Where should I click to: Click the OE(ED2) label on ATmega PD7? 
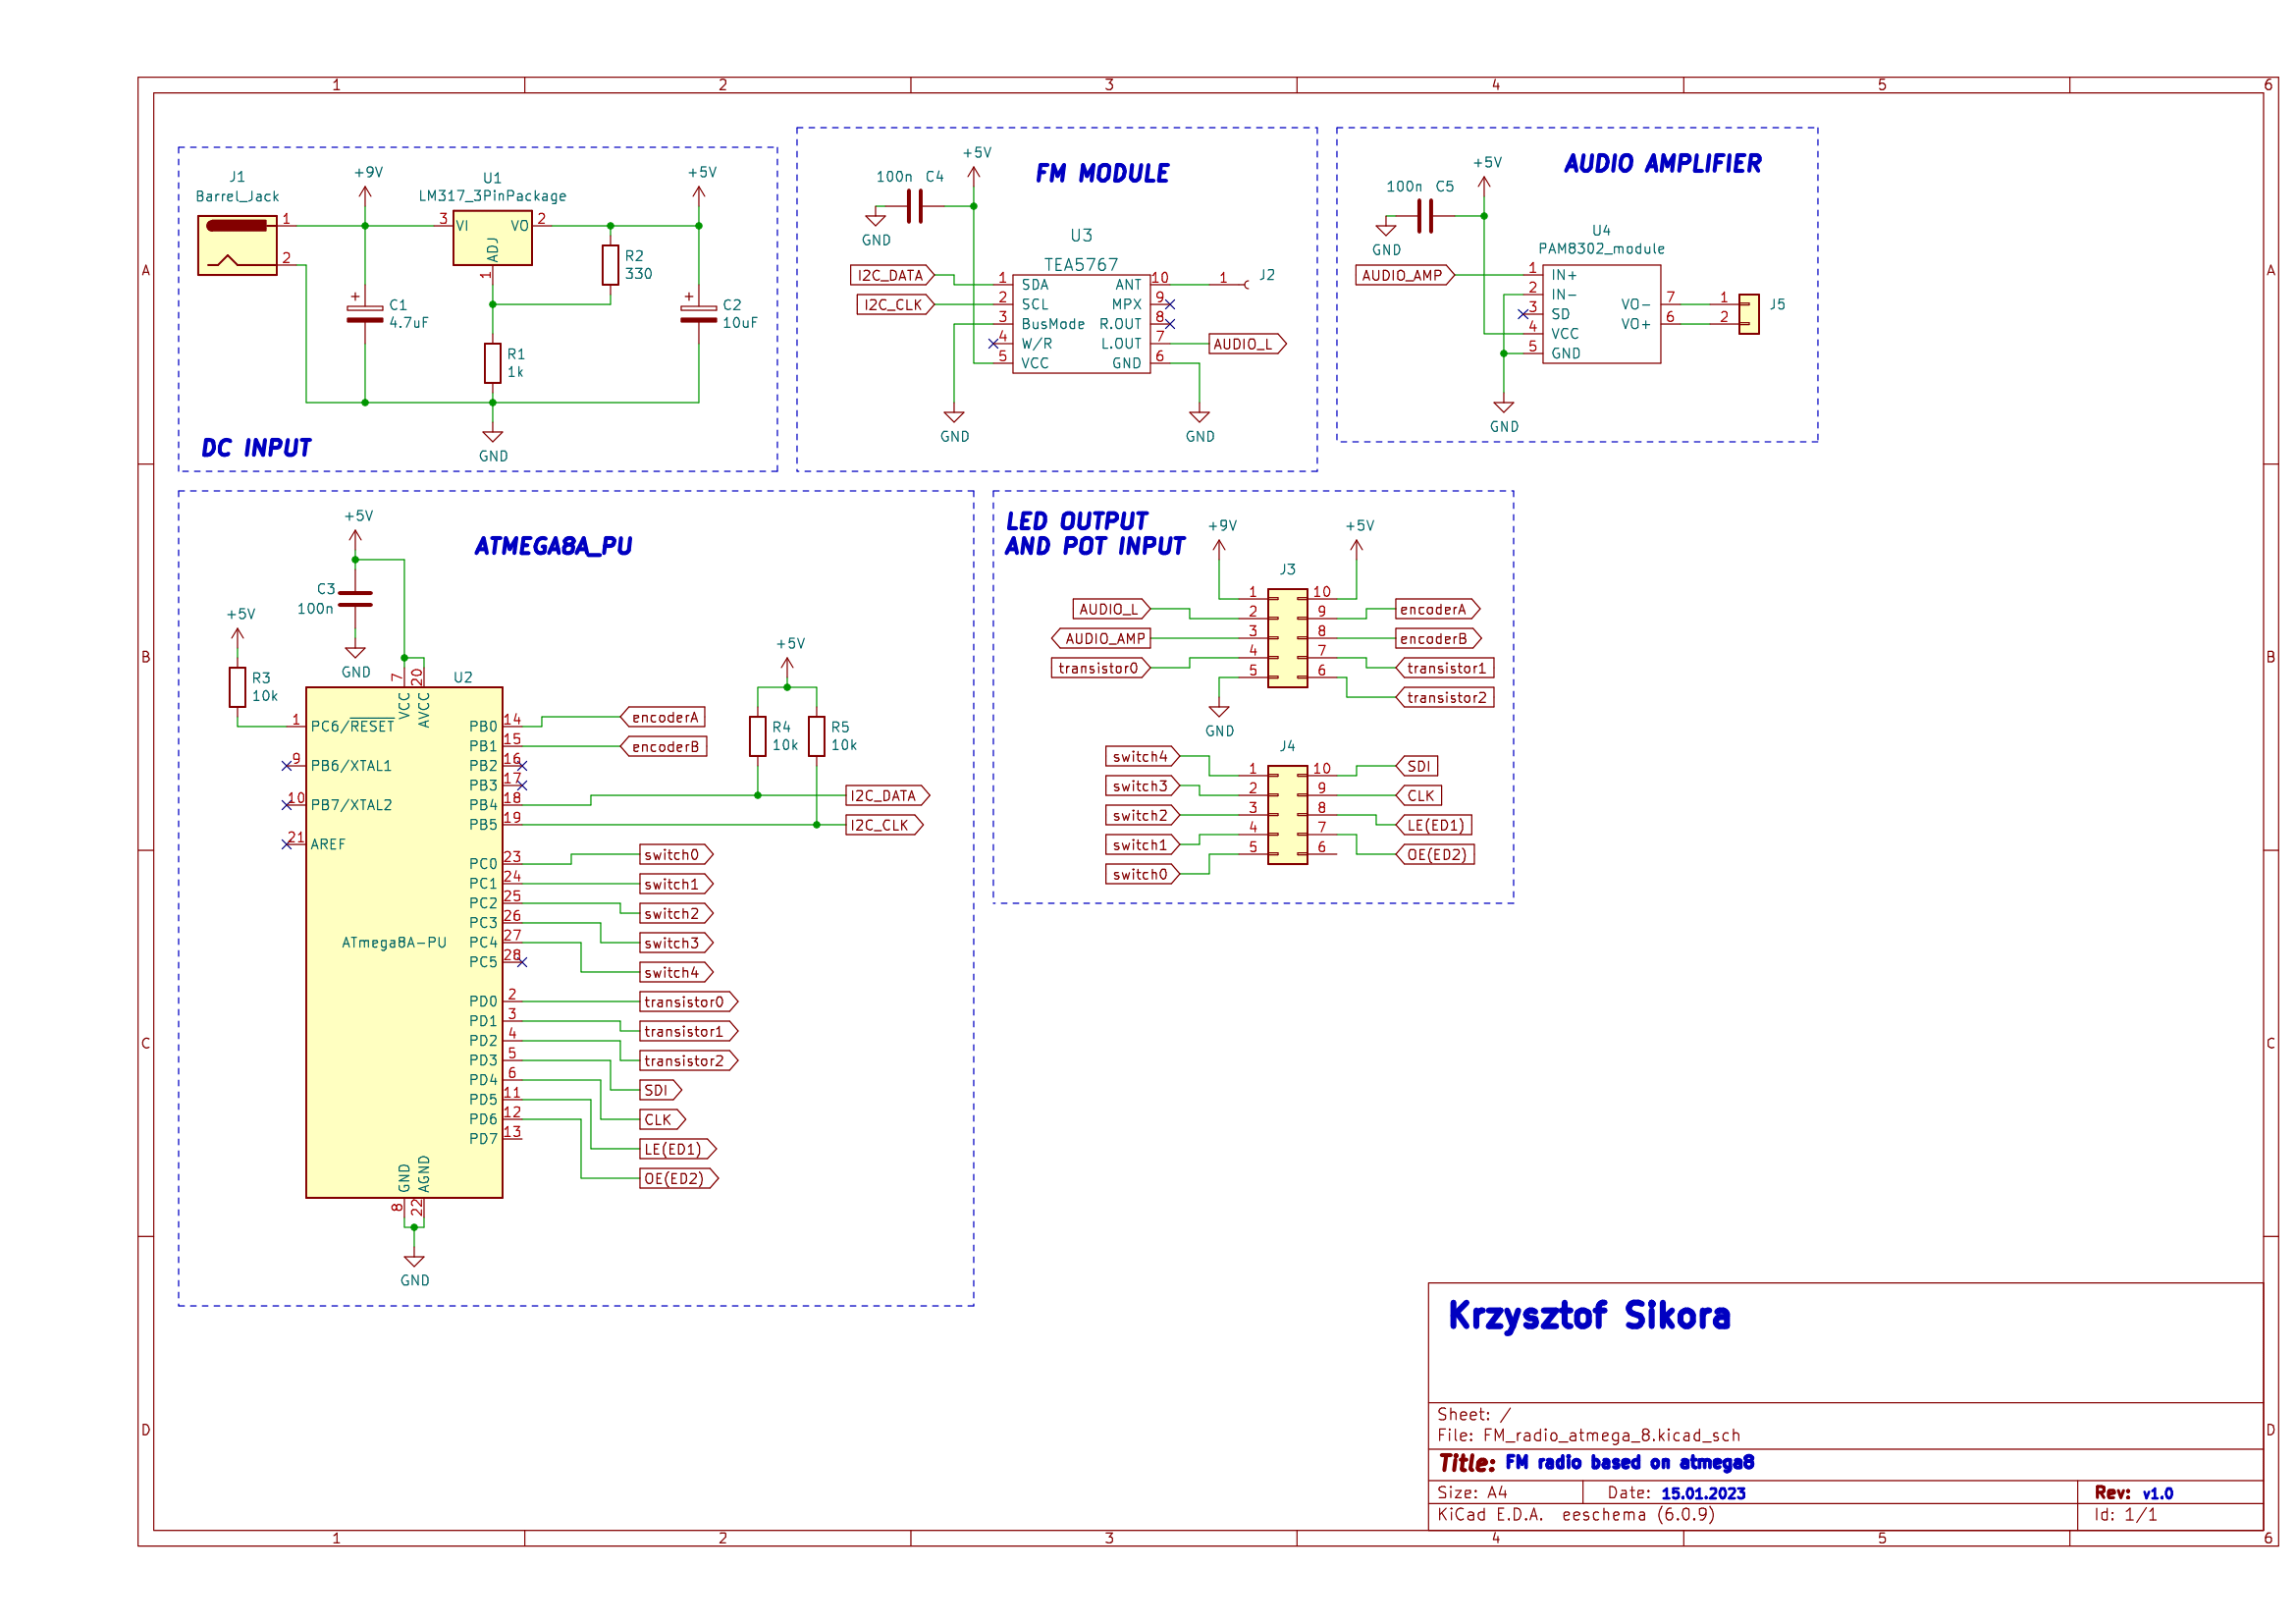pyautogui.click(x=679, y=1179)
